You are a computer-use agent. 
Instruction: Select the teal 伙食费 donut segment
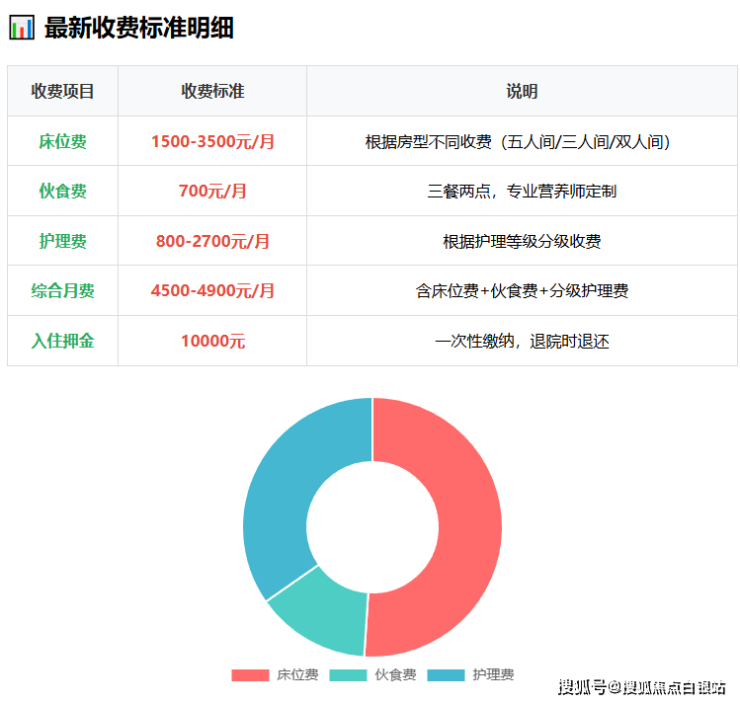click(320, 610)
